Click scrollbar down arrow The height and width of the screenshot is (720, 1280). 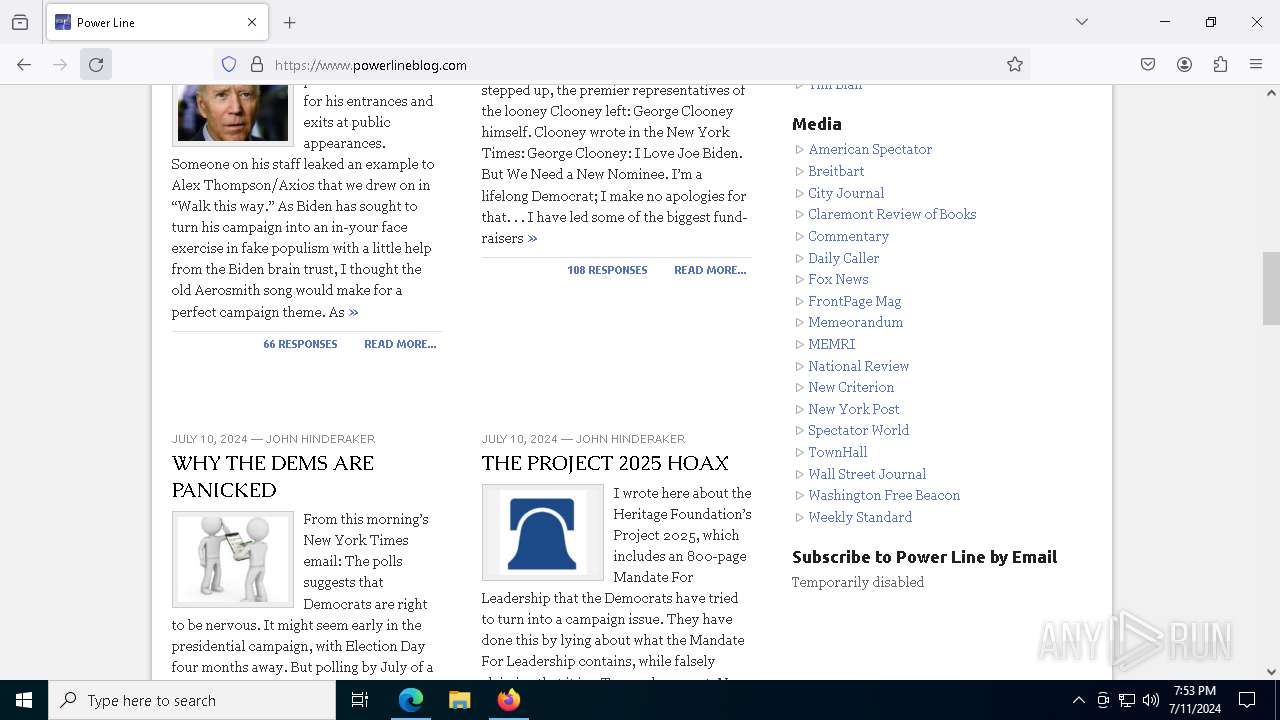(1271, 672)
